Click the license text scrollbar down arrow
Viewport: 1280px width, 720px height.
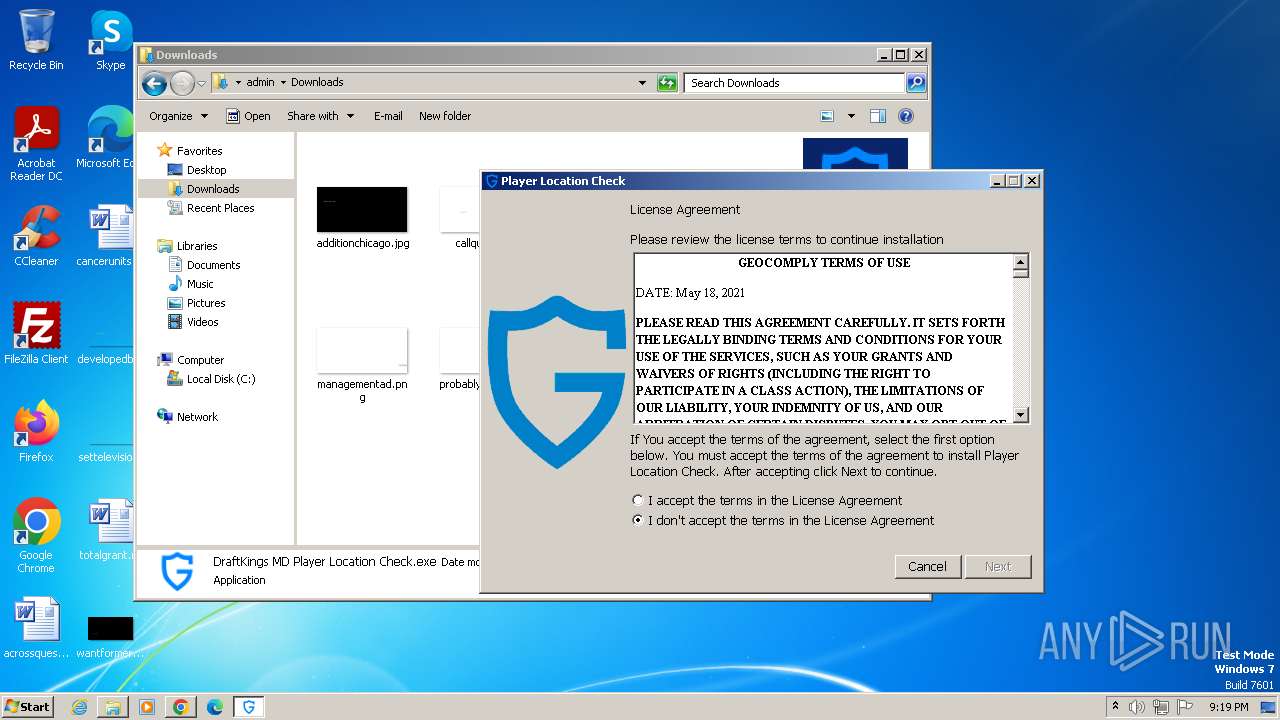pyautogui.click(x=1021, y=415)
